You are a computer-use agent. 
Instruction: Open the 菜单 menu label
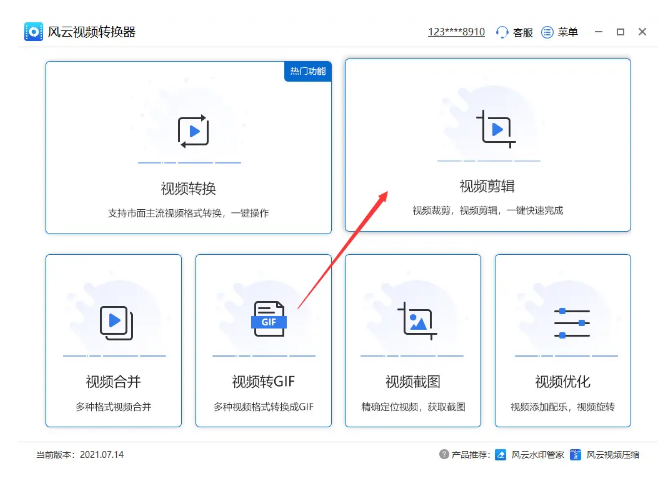tap(568, 32)
